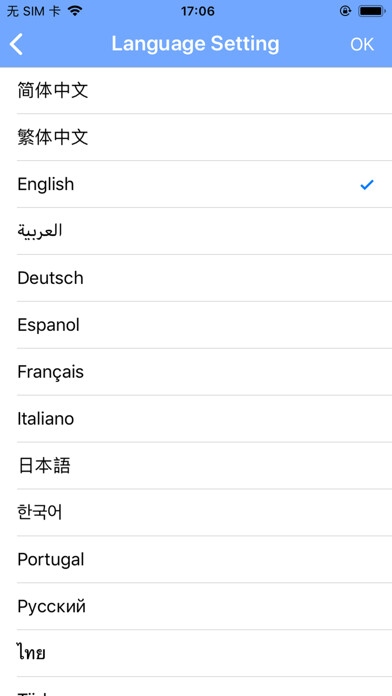Select the Arabic language row
This screenshot has height=696, width=392.
coord(196,231)
